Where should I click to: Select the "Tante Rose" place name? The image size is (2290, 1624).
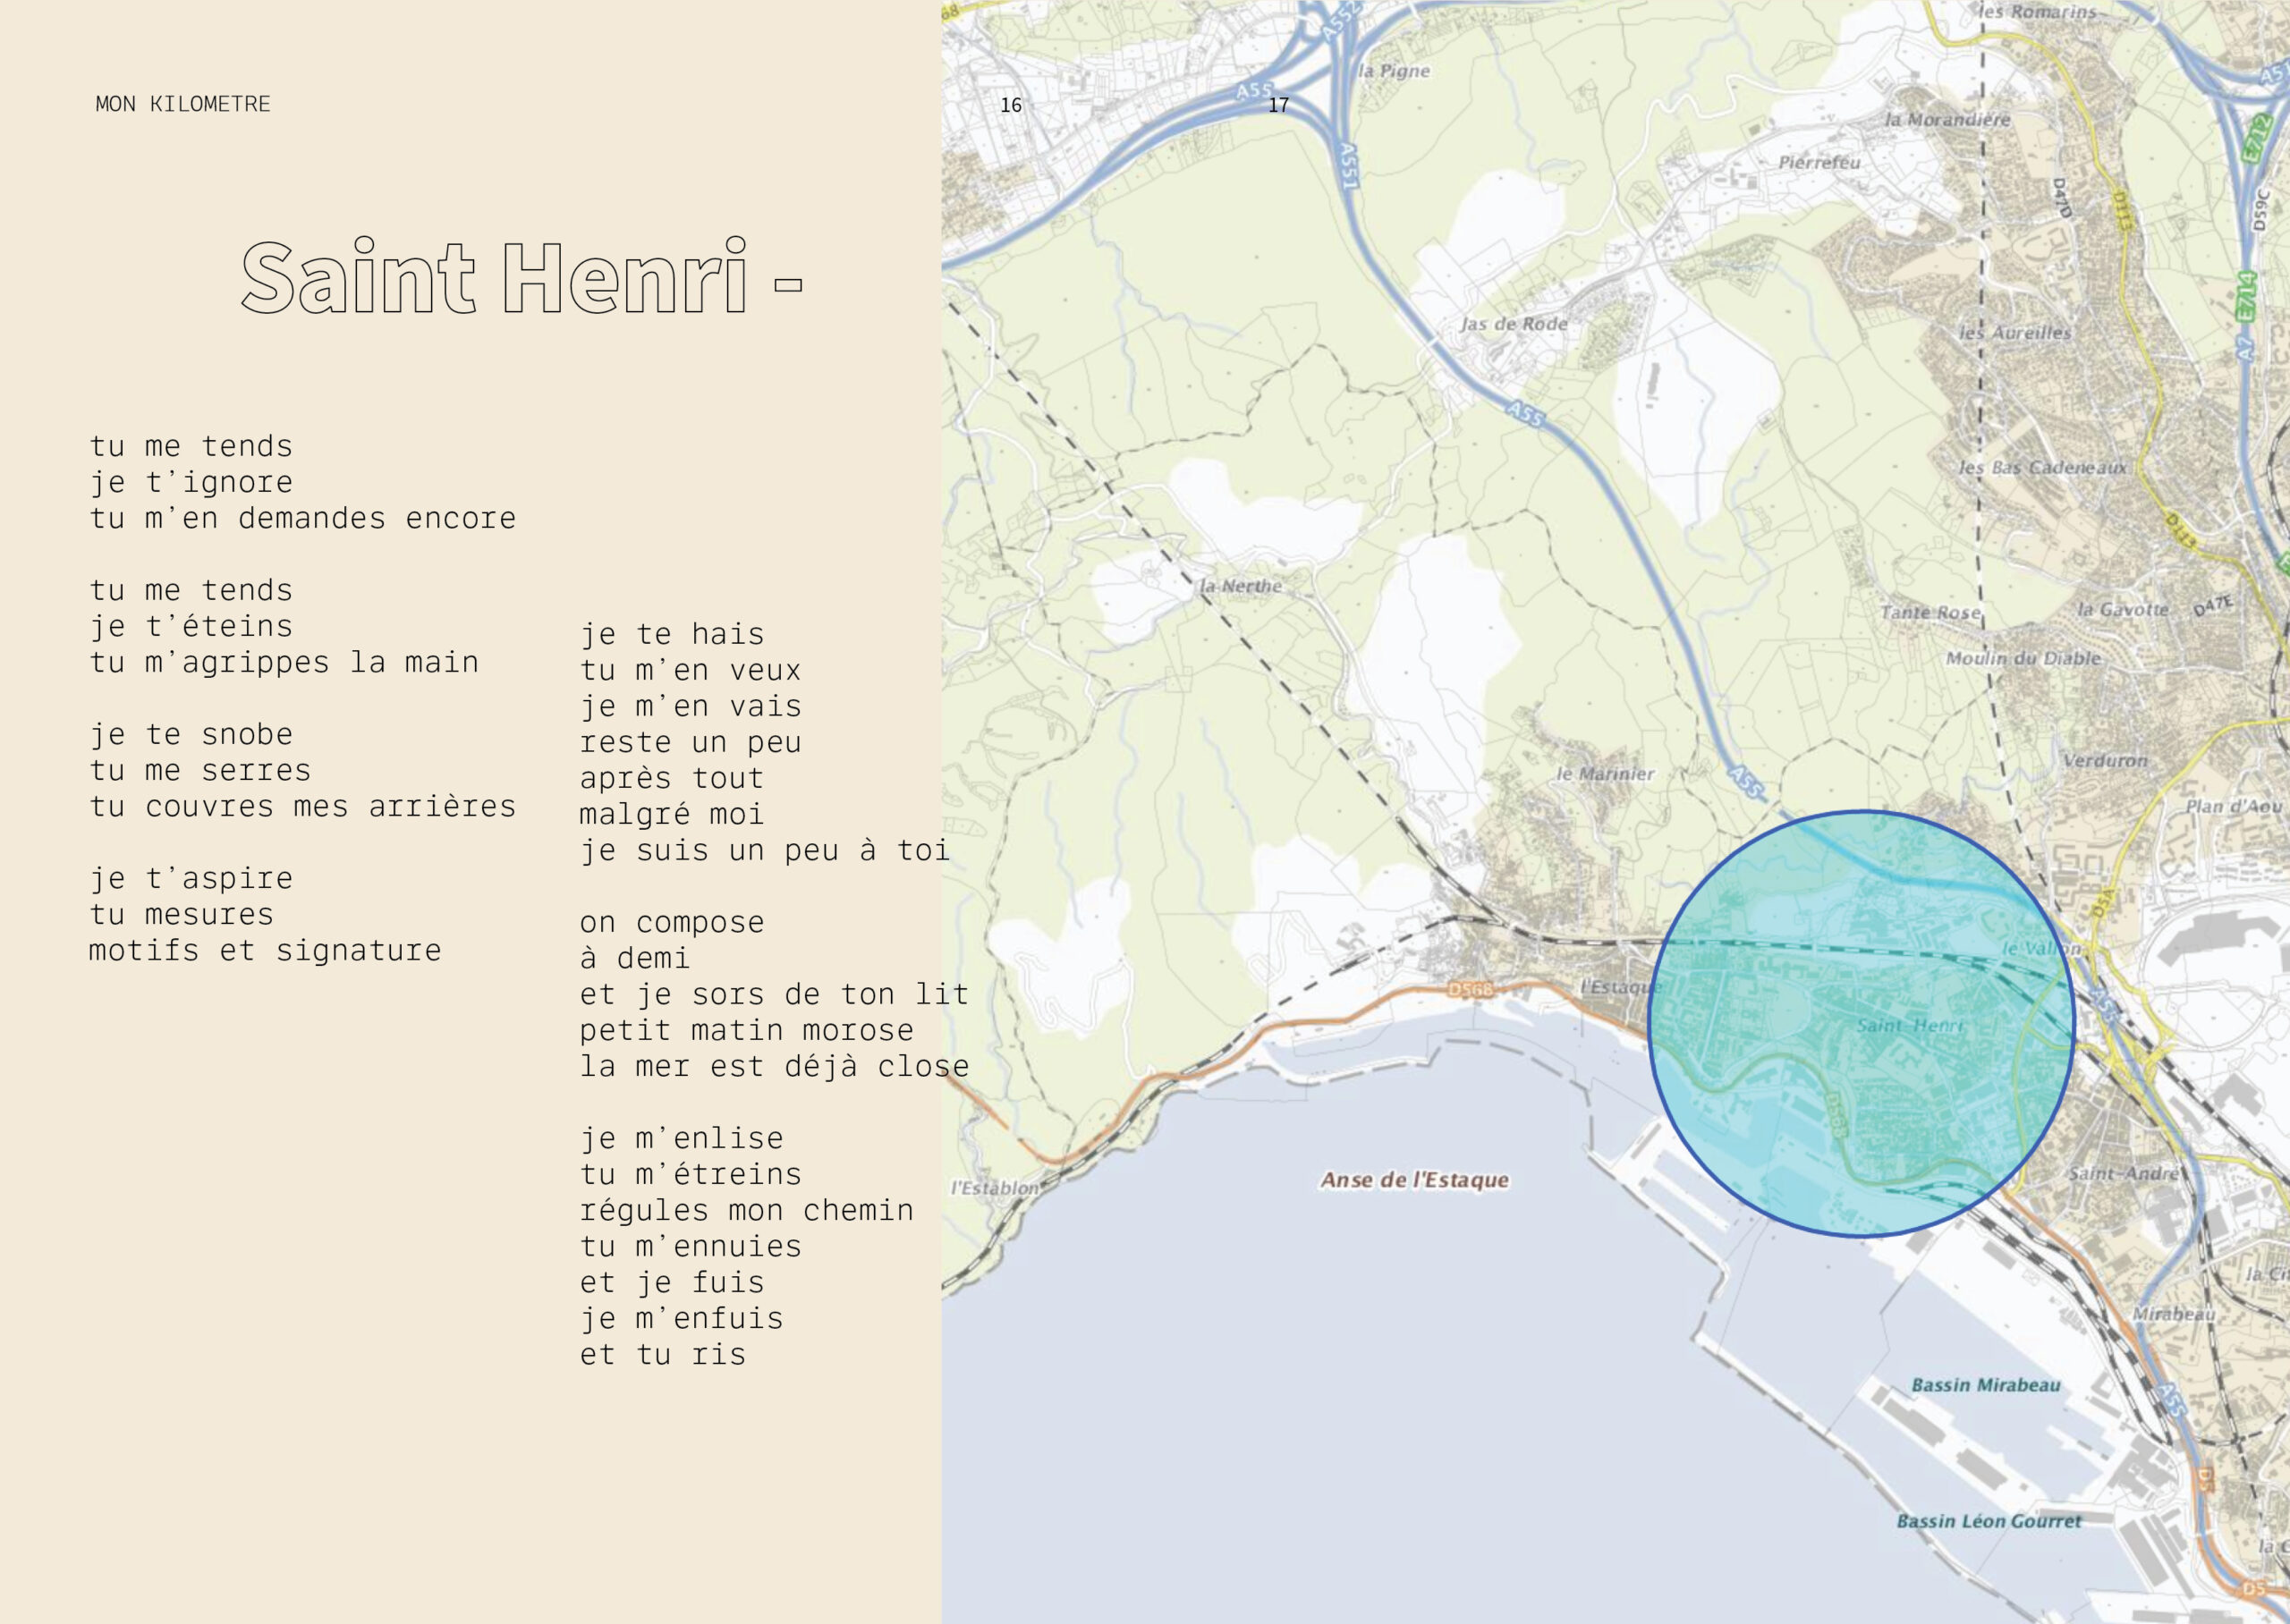coord(1930,612)
